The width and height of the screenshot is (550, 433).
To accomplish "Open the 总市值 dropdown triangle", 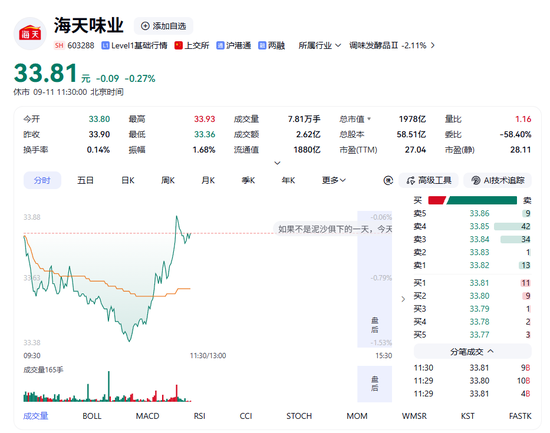I will (x=369, y=119).
